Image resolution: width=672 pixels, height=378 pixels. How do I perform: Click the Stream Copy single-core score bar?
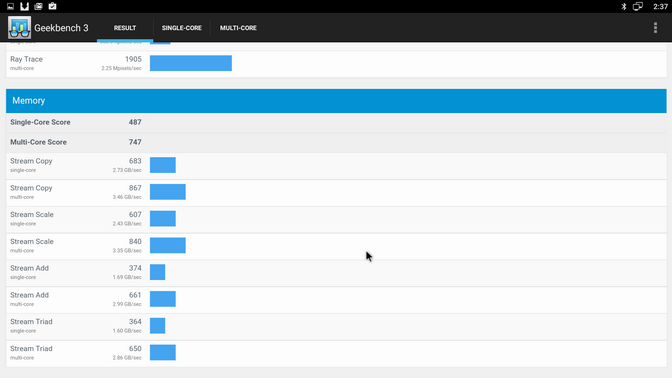pos(162,165)
